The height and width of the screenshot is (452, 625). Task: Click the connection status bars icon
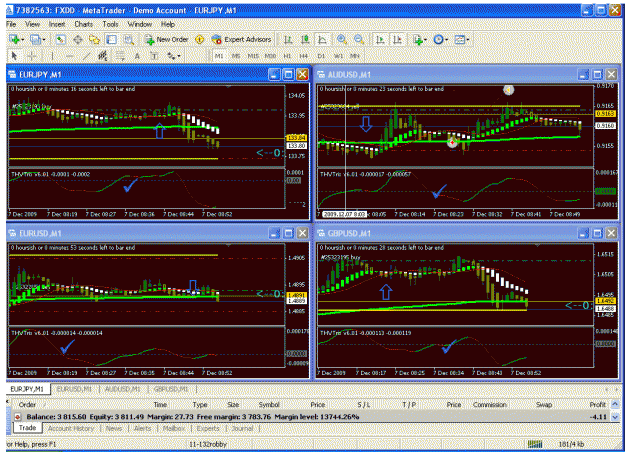[x=535, y=444]
